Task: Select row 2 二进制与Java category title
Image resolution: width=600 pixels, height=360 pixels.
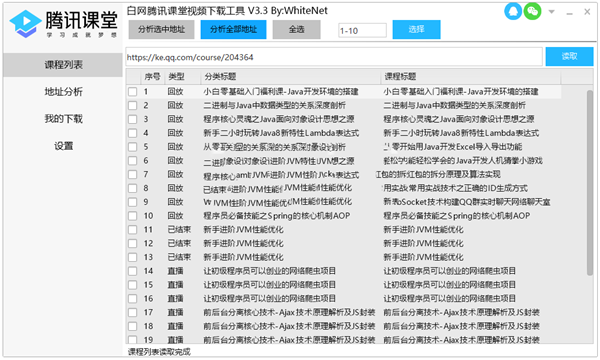Action: 274,106
